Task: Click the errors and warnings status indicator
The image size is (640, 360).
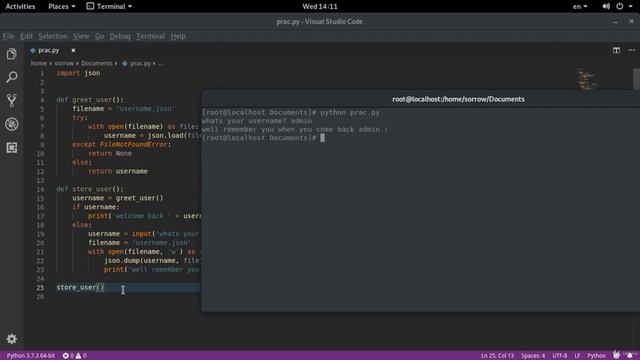Action: click(x=74, y=356)
